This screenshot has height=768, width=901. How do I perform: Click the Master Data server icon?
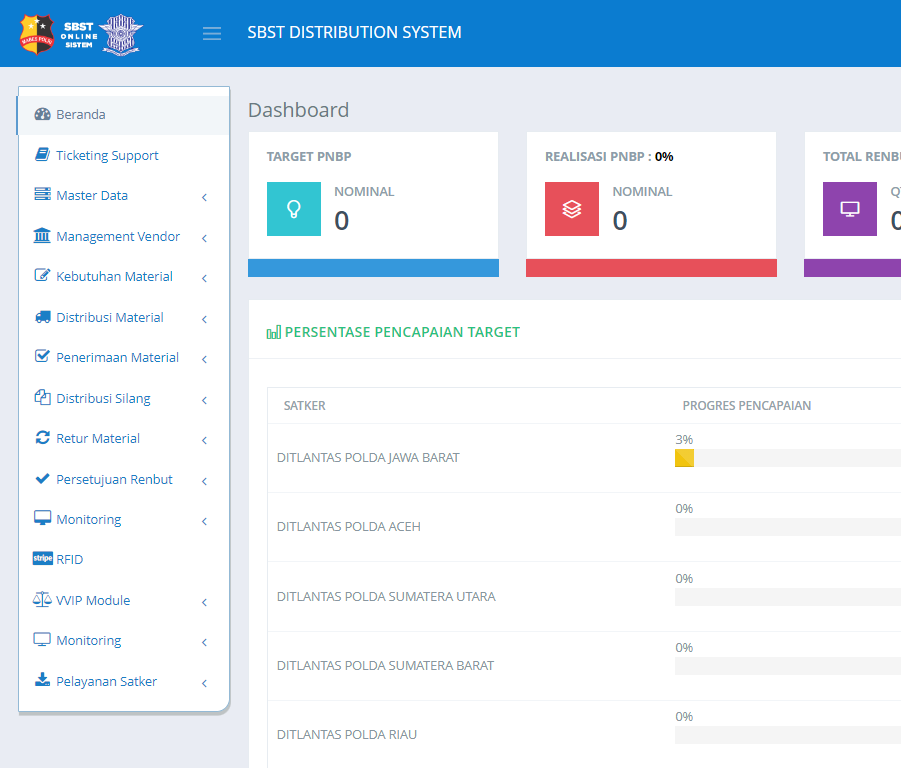click(43, 194)
